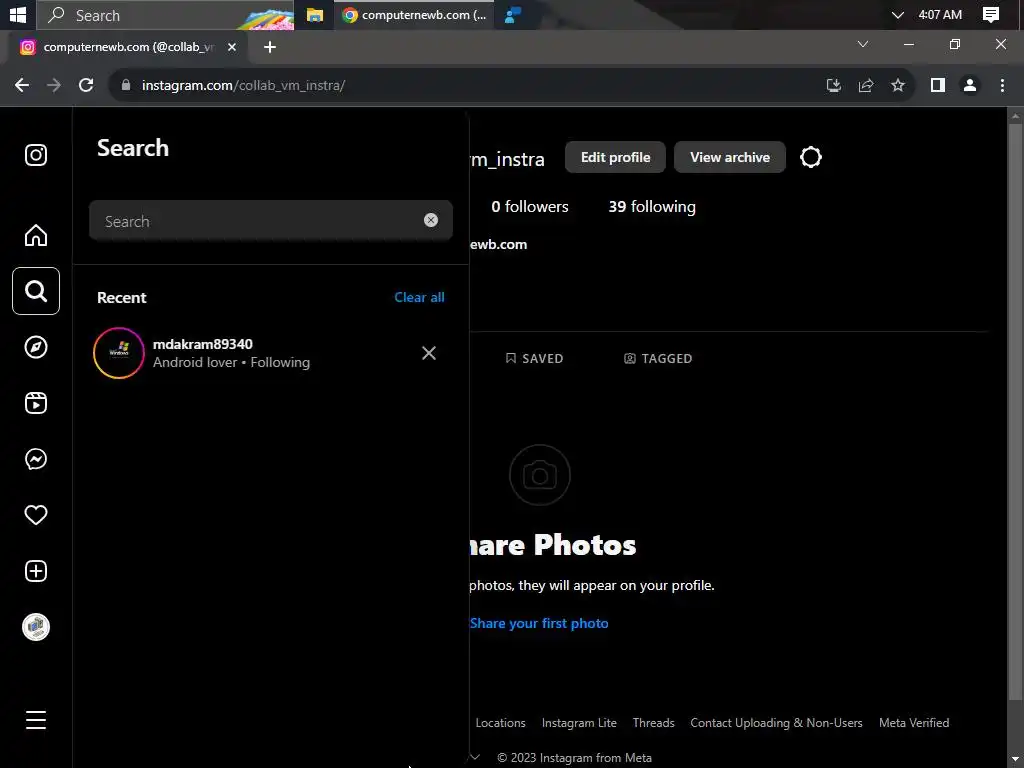
Task: Click the Instagram logo in the sidebar
Action: [36, 155]
